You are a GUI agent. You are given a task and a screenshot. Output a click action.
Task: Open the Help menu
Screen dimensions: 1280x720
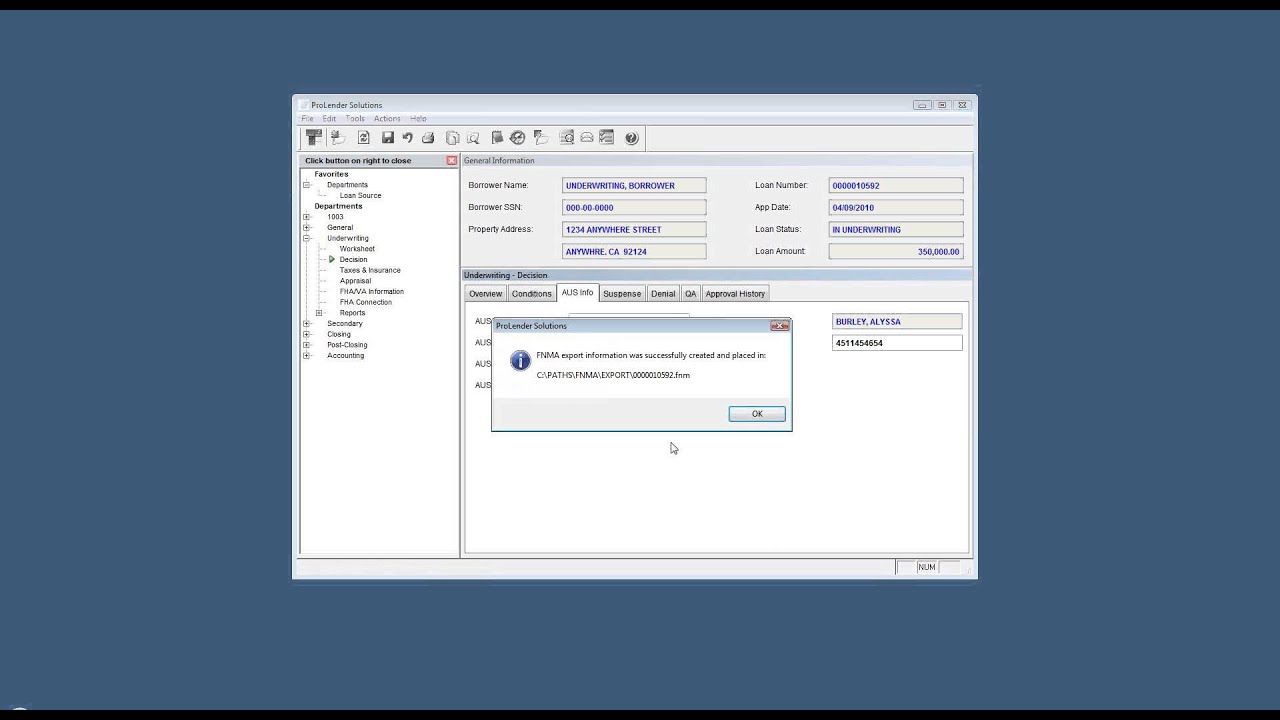tap(418, 119)
